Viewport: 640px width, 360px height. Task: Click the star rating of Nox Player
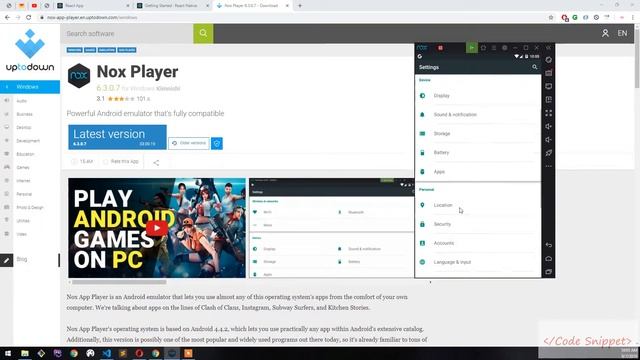pos(121,99)
